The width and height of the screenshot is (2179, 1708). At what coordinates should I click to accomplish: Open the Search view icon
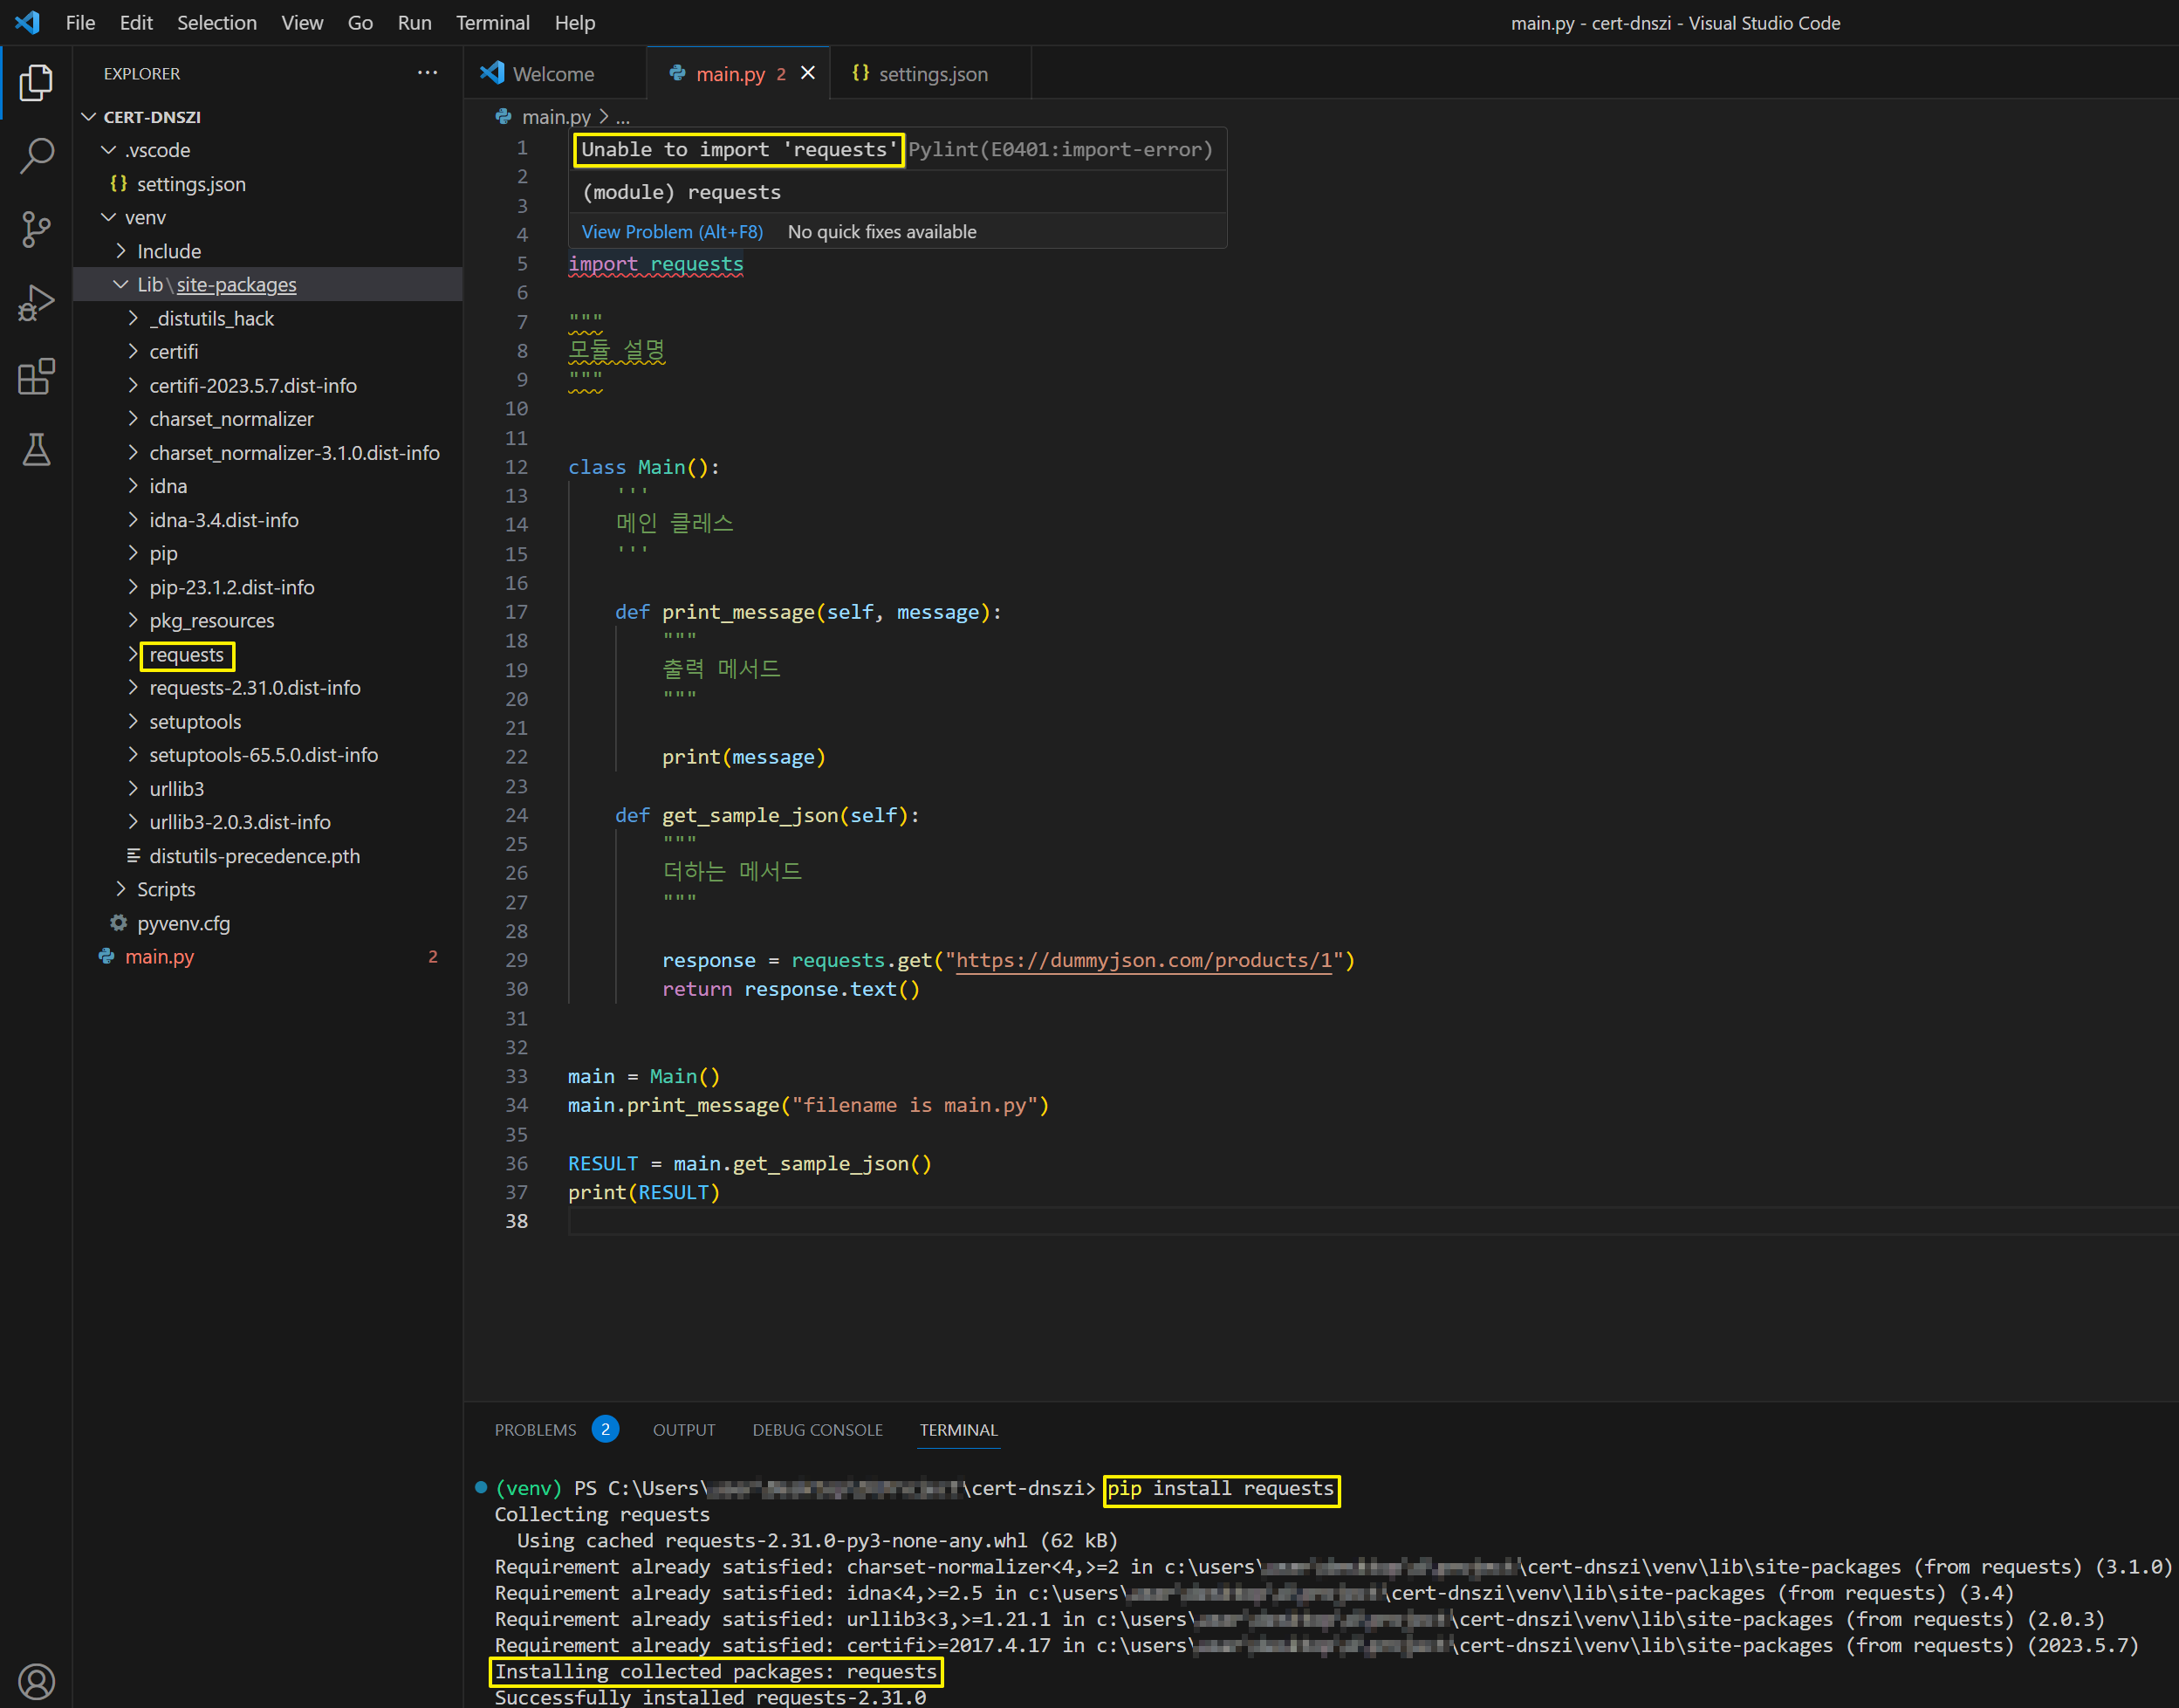coord(36,156)
